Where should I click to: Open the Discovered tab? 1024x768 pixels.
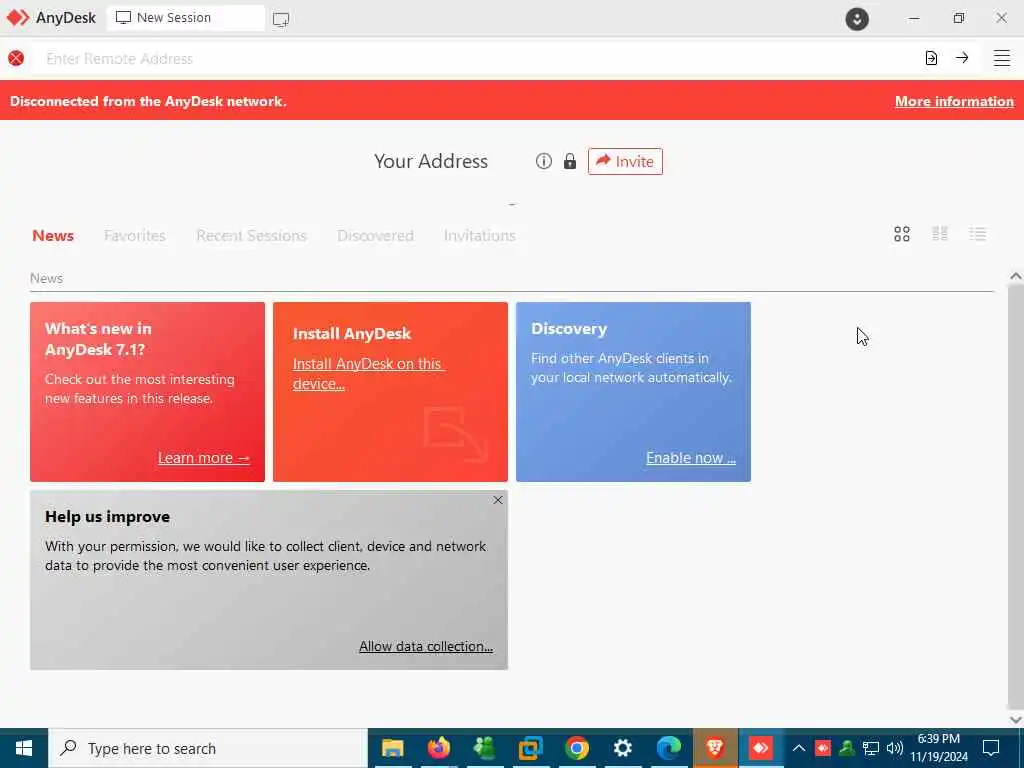coord(376,236)
